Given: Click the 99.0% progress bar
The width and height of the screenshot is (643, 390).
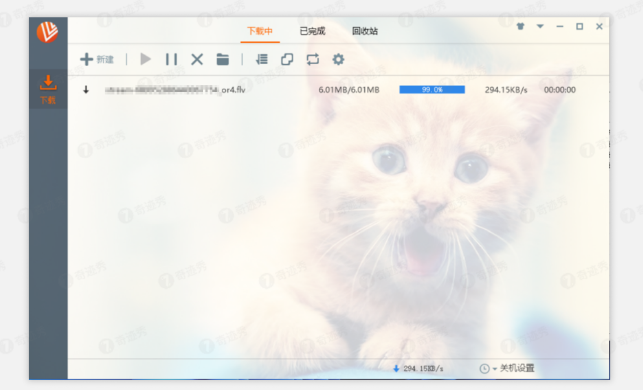Looking at the screenshot, I should pyautogui.click(x=432, y=90).
